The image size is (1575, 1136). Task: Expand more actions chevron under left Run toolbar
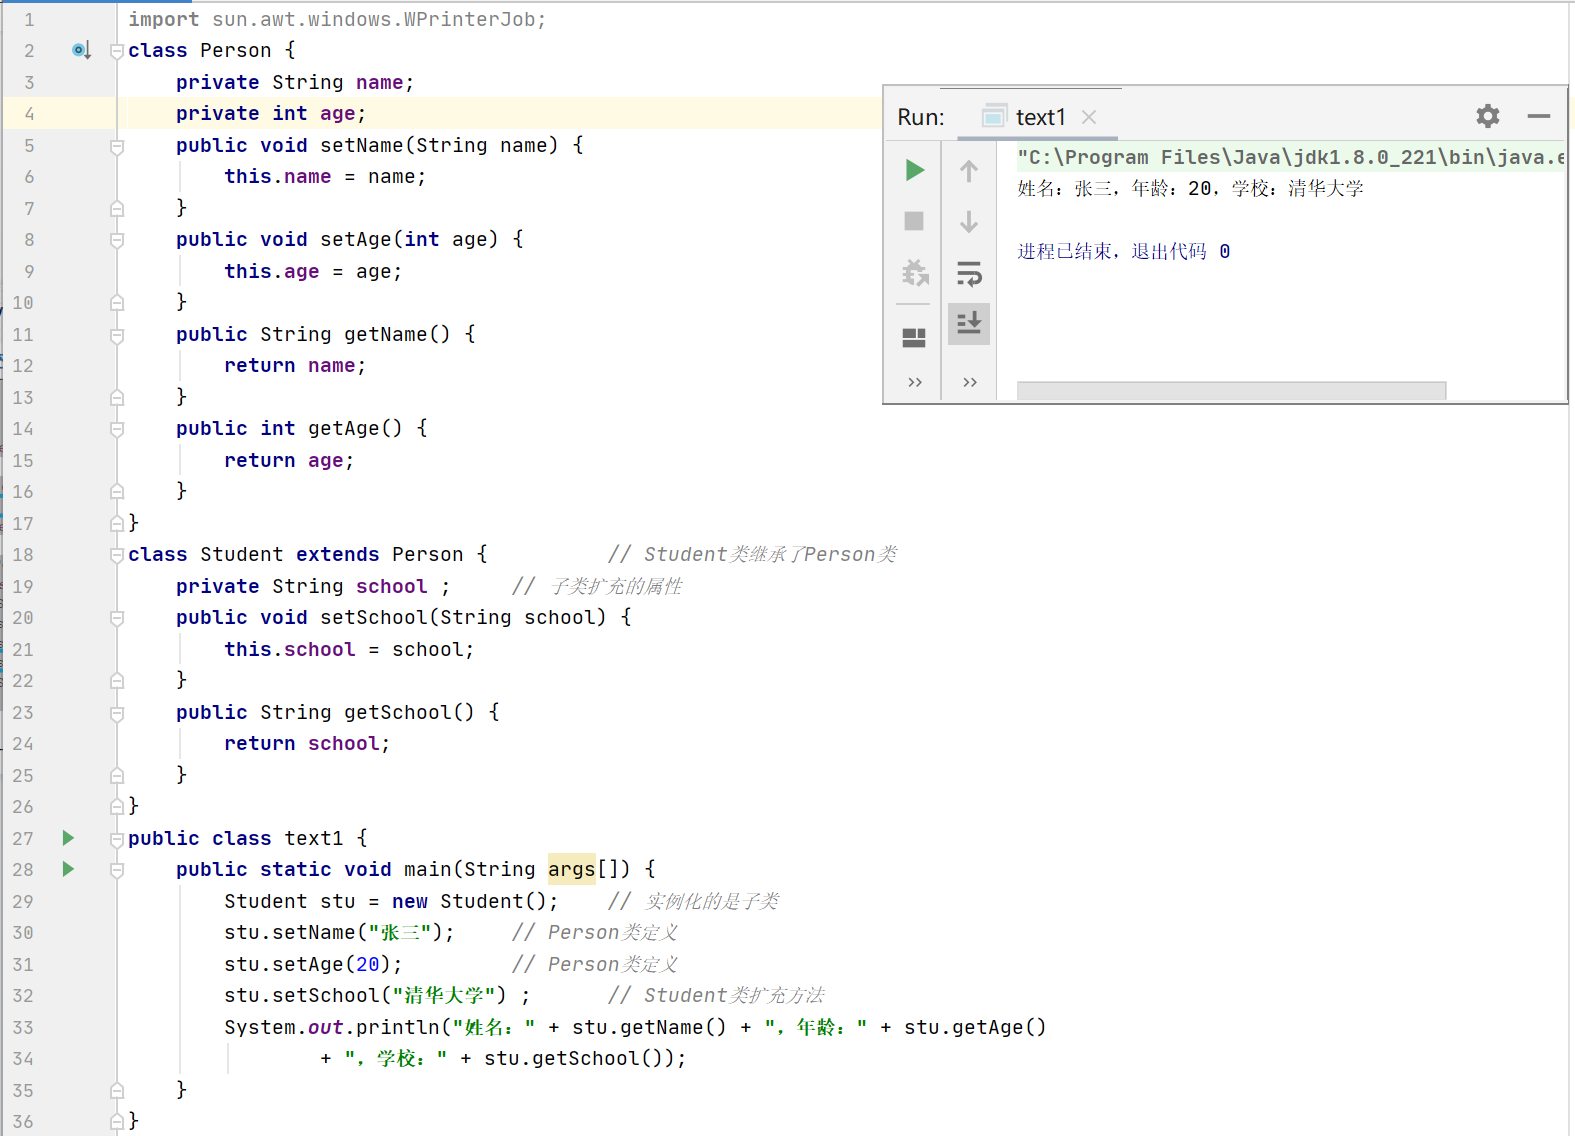tap(915, 382)
